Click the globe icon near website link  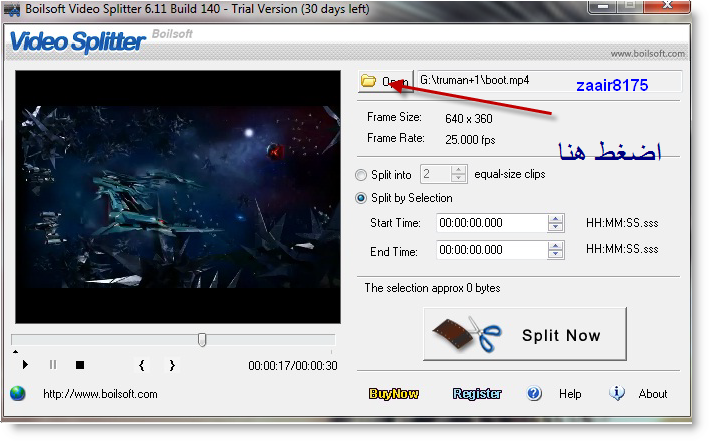click(x=18, y=394)
